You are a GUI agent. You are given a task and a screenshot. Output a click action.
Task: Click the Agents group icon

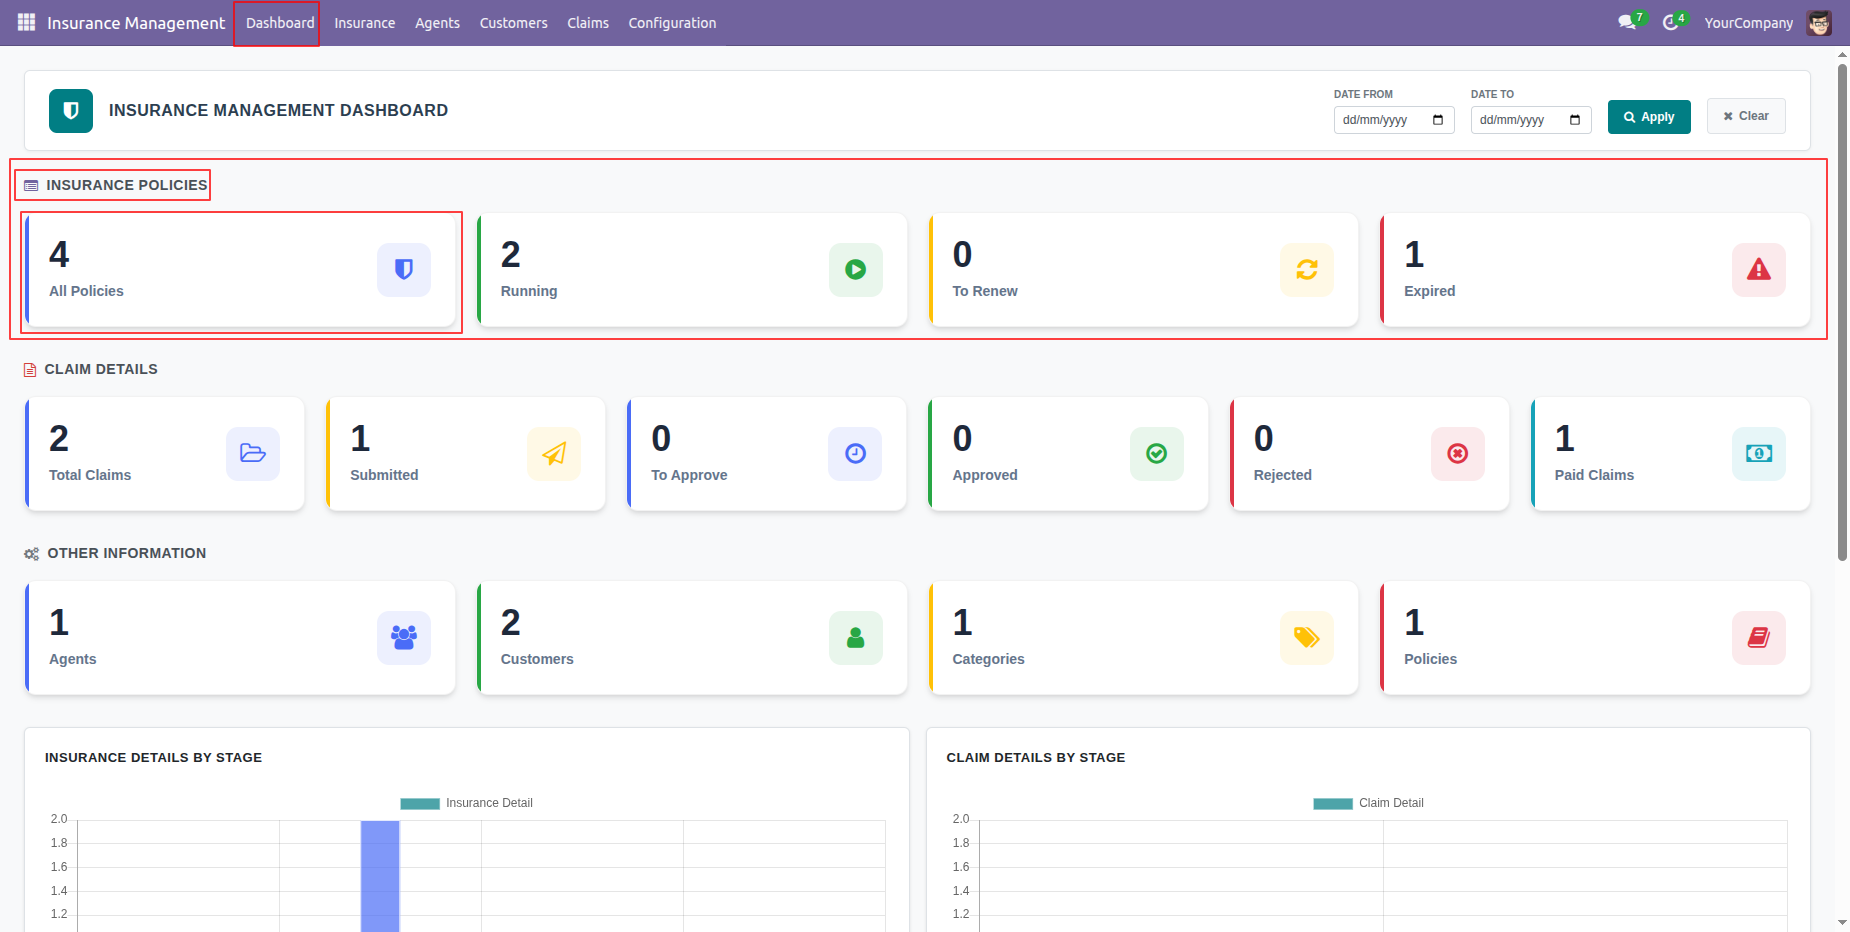click(404, 638)
